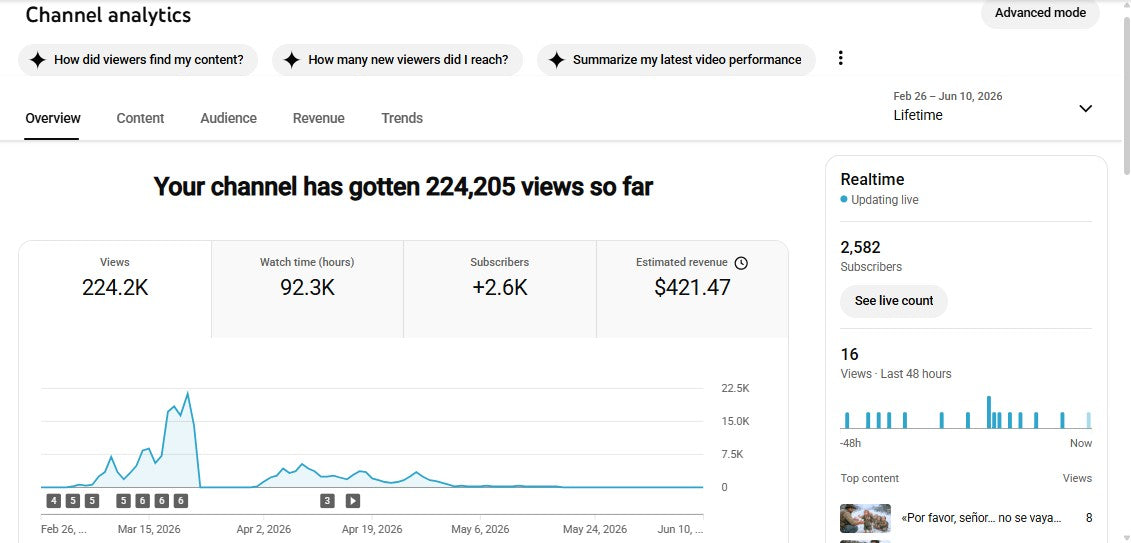Select the Subscribers +2.6K metric card
The width and height of the screenshot is (1131, 543).
[500, 289]
